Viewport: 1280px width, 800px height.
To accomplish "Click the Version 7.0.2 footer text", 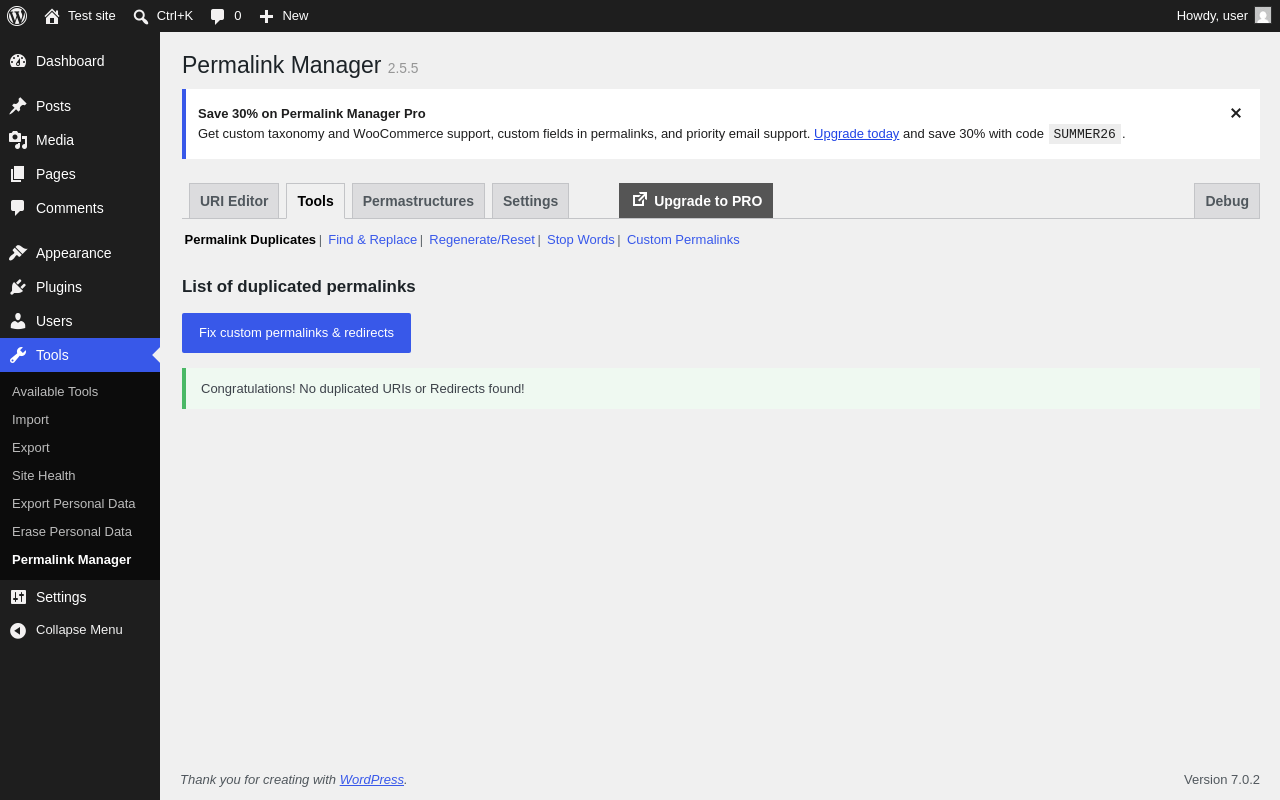I will [1222, 780].
